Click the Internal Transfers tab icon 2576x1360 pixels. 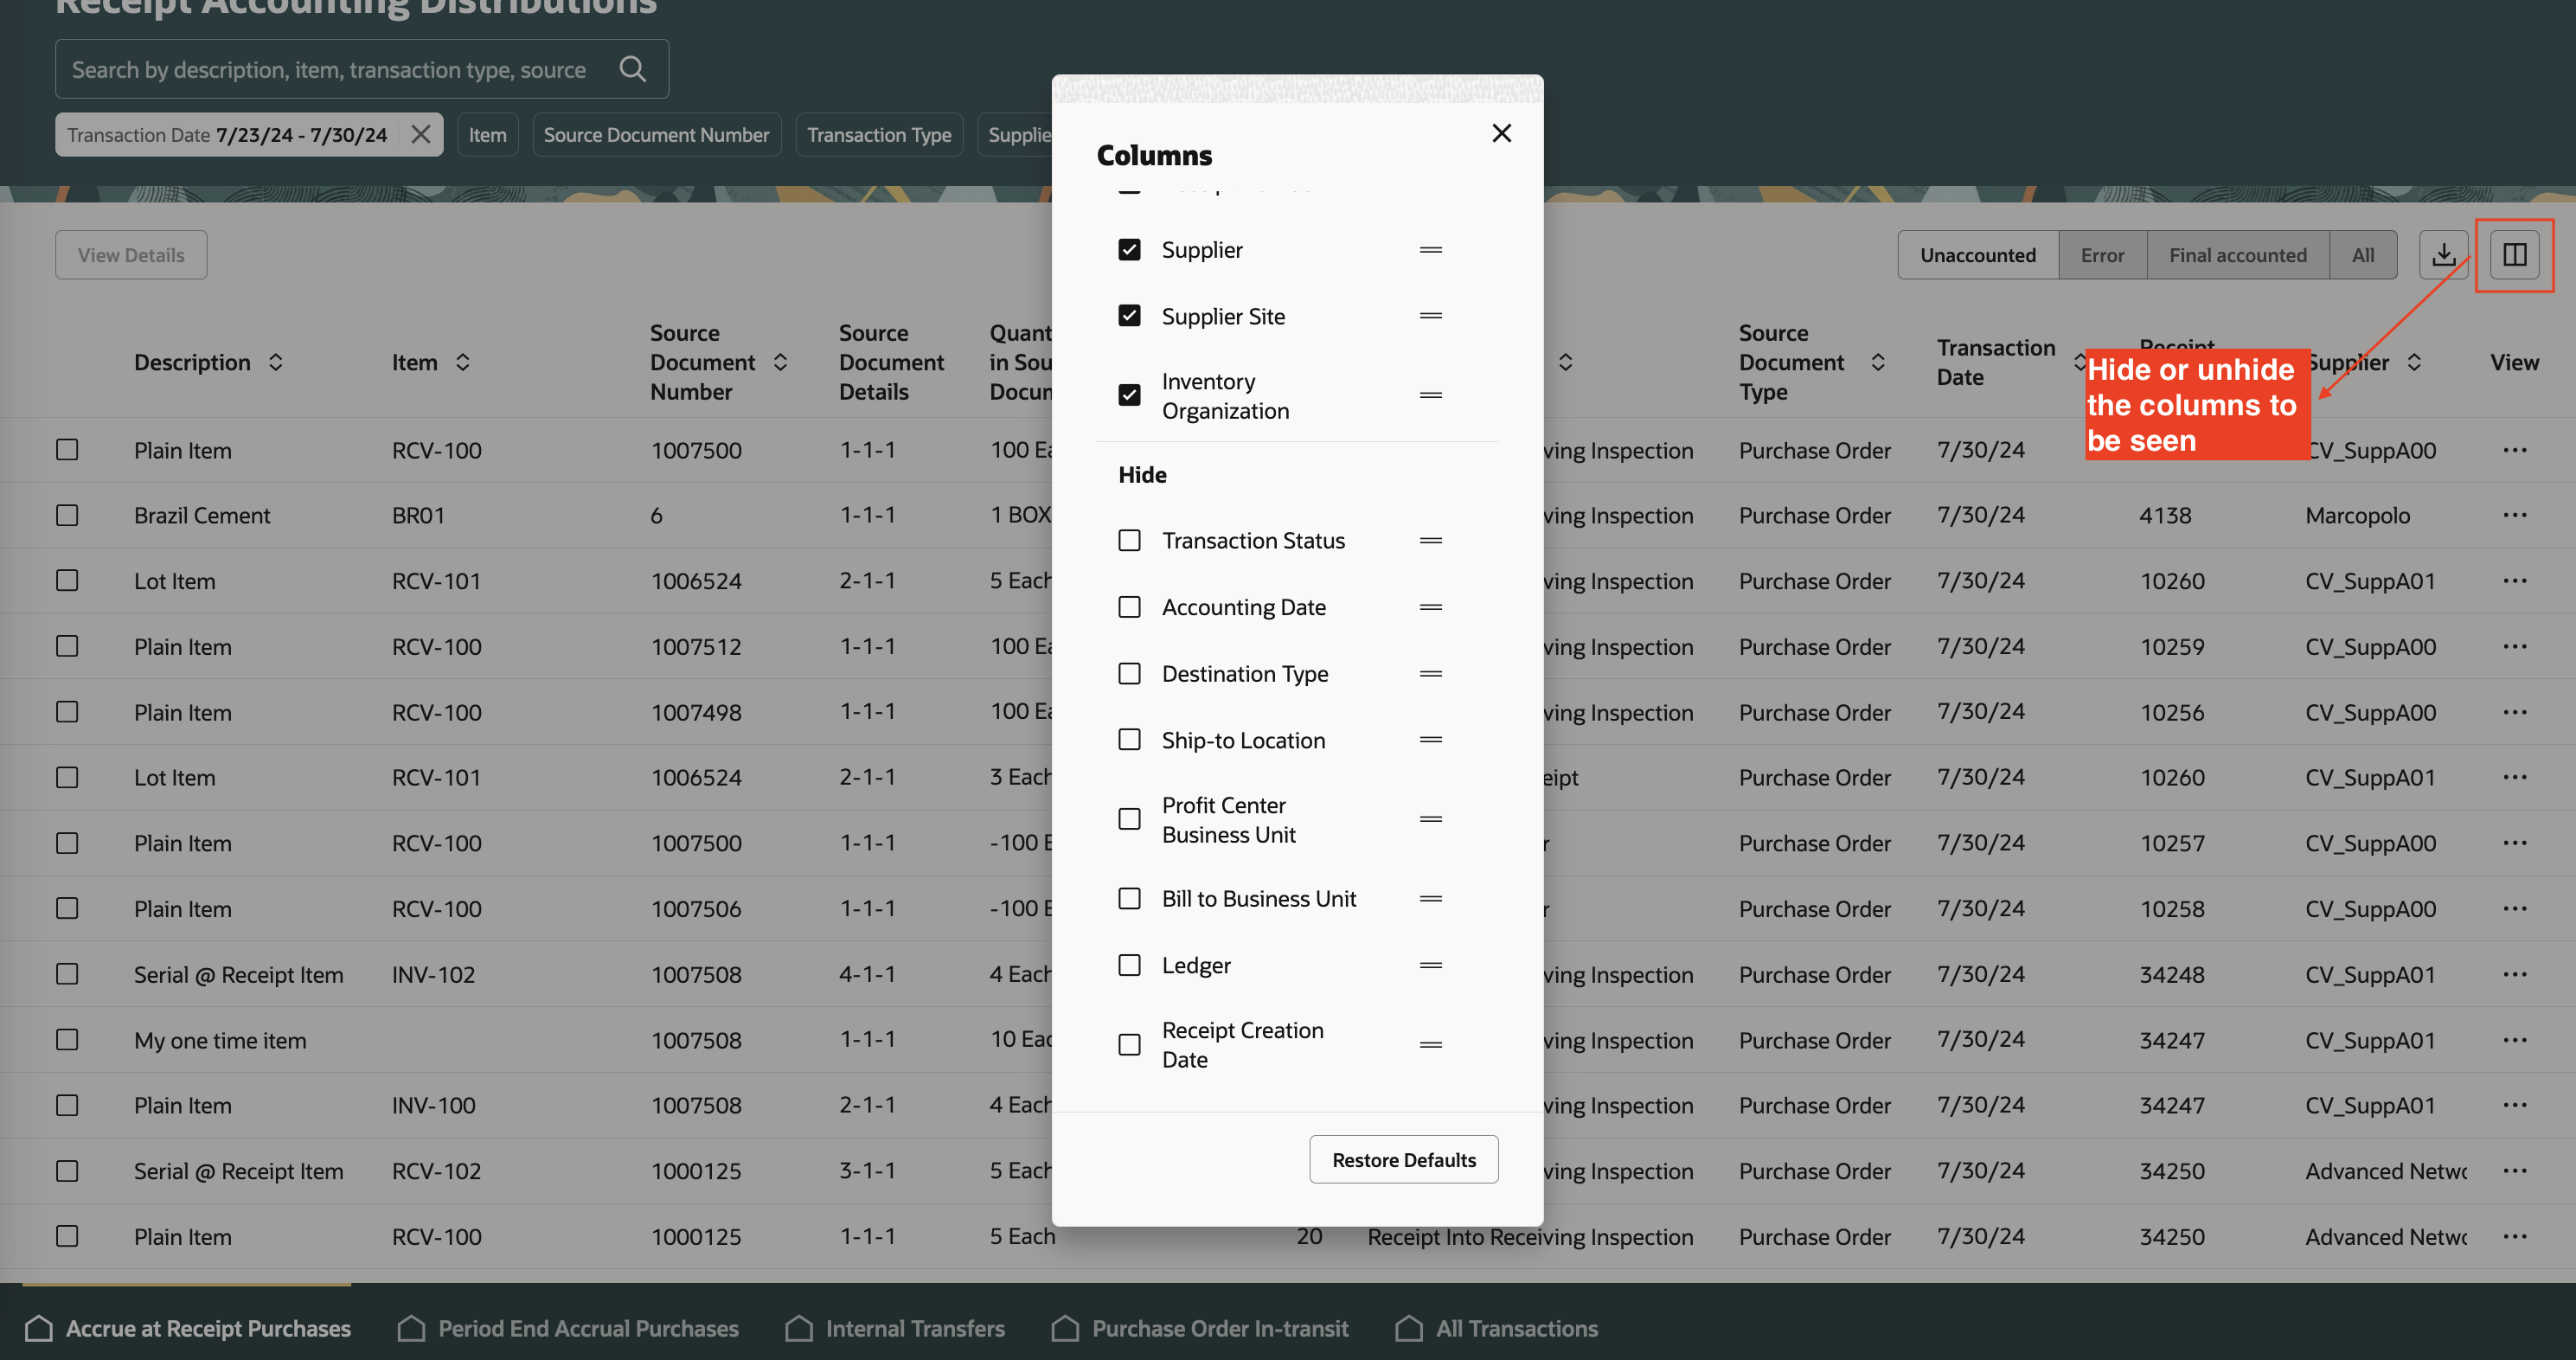pyautogui.click(x=798, y=1328)
